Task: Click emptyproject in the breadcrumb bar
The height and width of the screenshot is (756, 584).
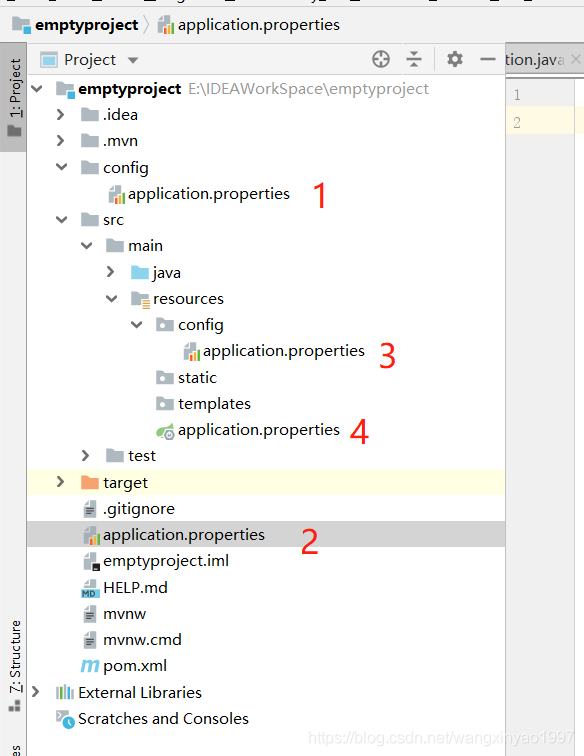Action: (x=86, y=25)
